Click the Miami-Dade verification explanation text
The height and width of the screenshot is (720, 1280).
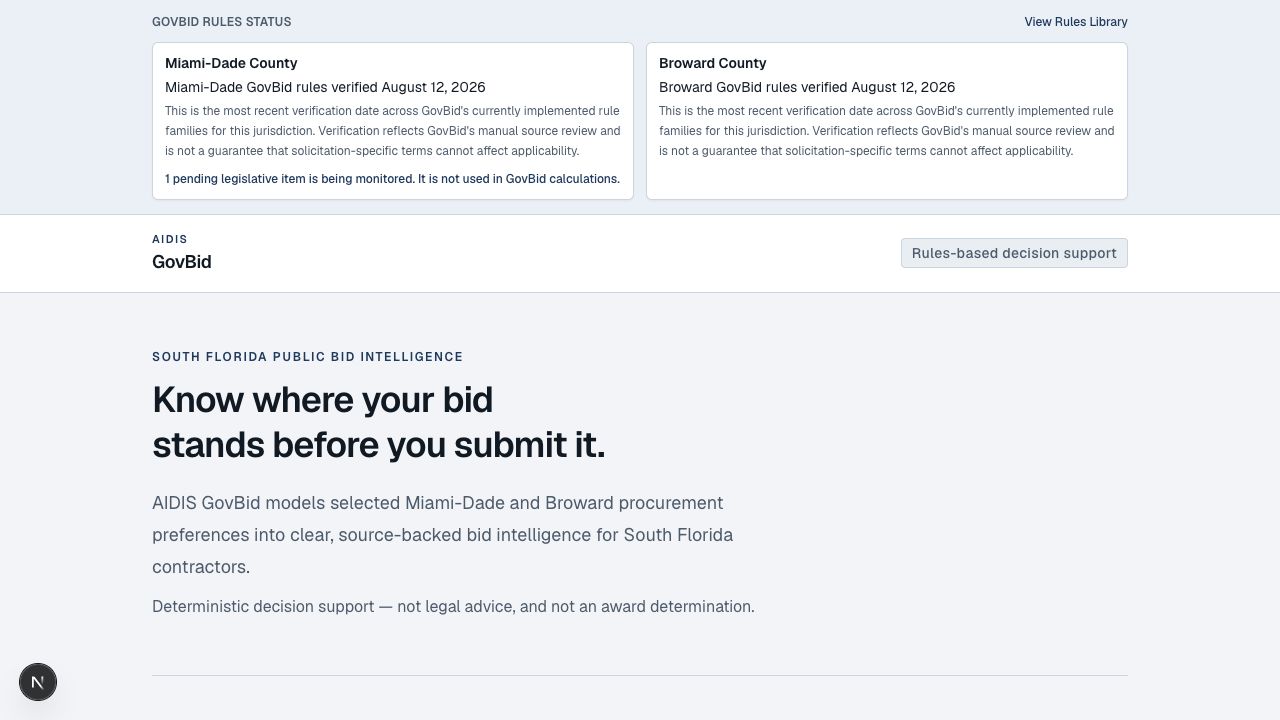[393, 131]
